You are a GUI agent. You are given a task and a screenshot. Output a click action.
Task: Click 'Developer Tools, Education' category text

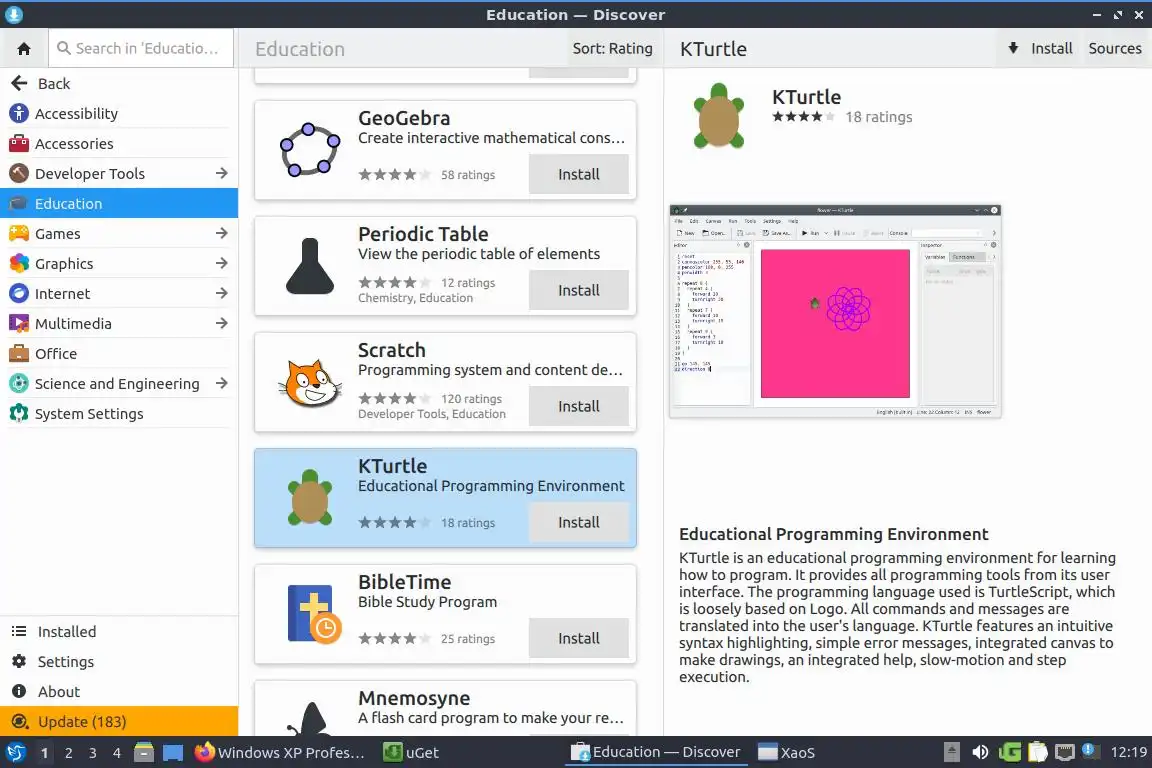431,414
